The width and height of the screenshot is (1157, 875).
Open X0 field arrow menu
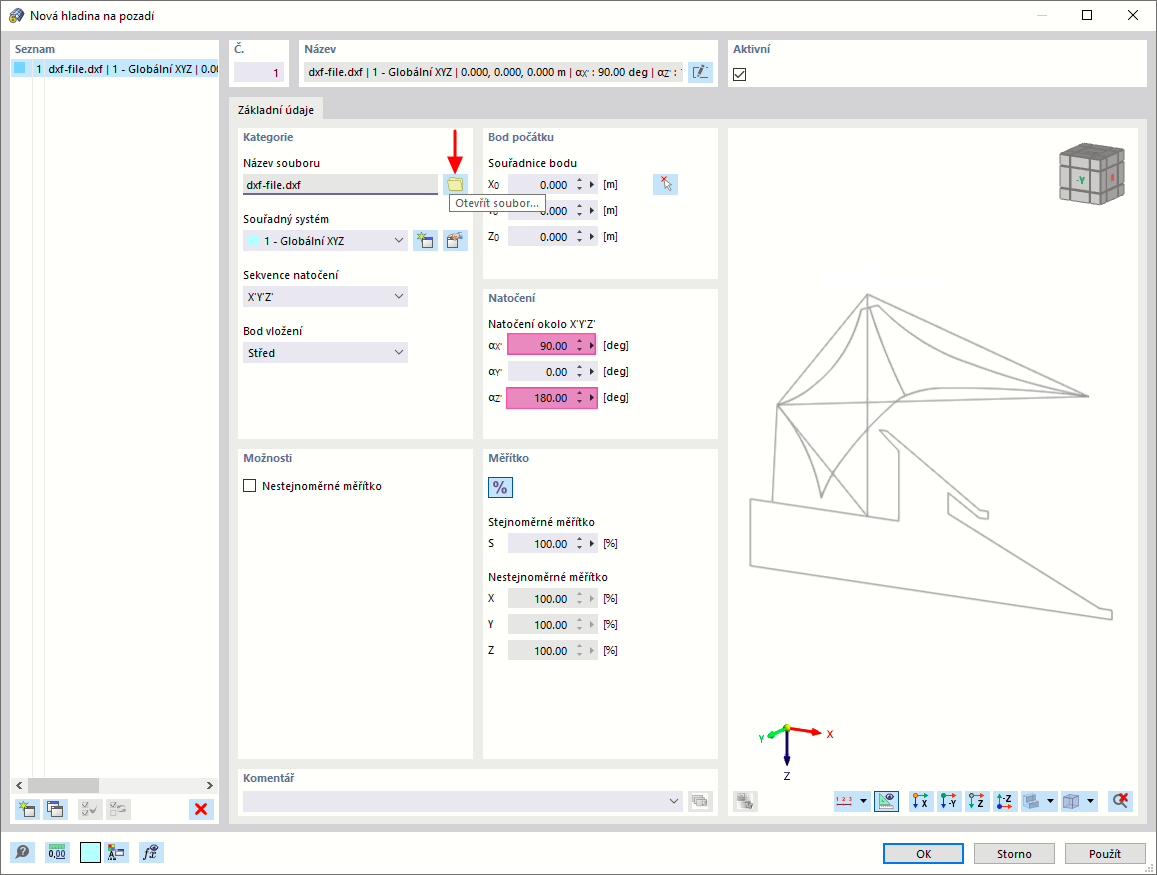pos(592,184)
